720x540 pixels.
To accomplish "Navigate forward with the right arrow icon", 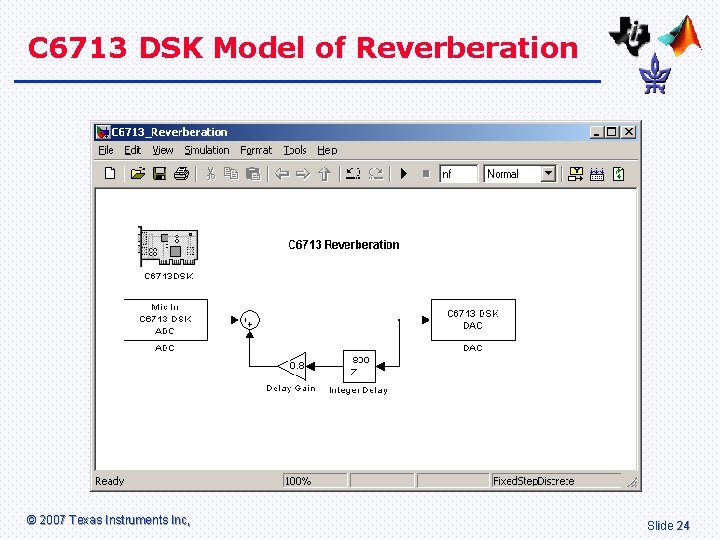I will 303,174.
